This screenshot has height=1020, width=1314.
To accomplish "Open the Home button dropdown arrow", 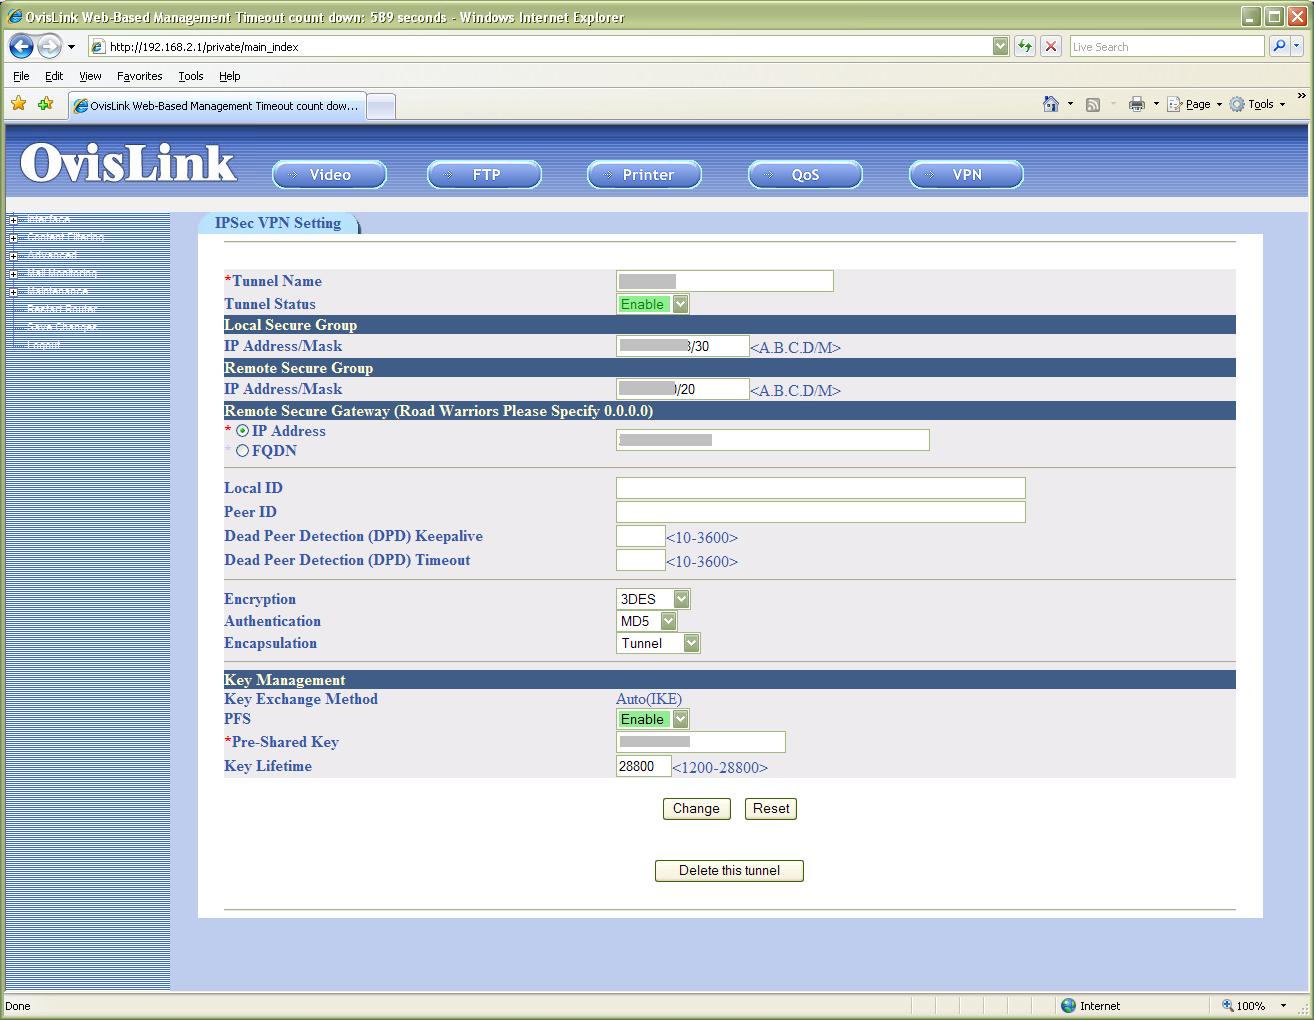I will tap(1070, 104).
